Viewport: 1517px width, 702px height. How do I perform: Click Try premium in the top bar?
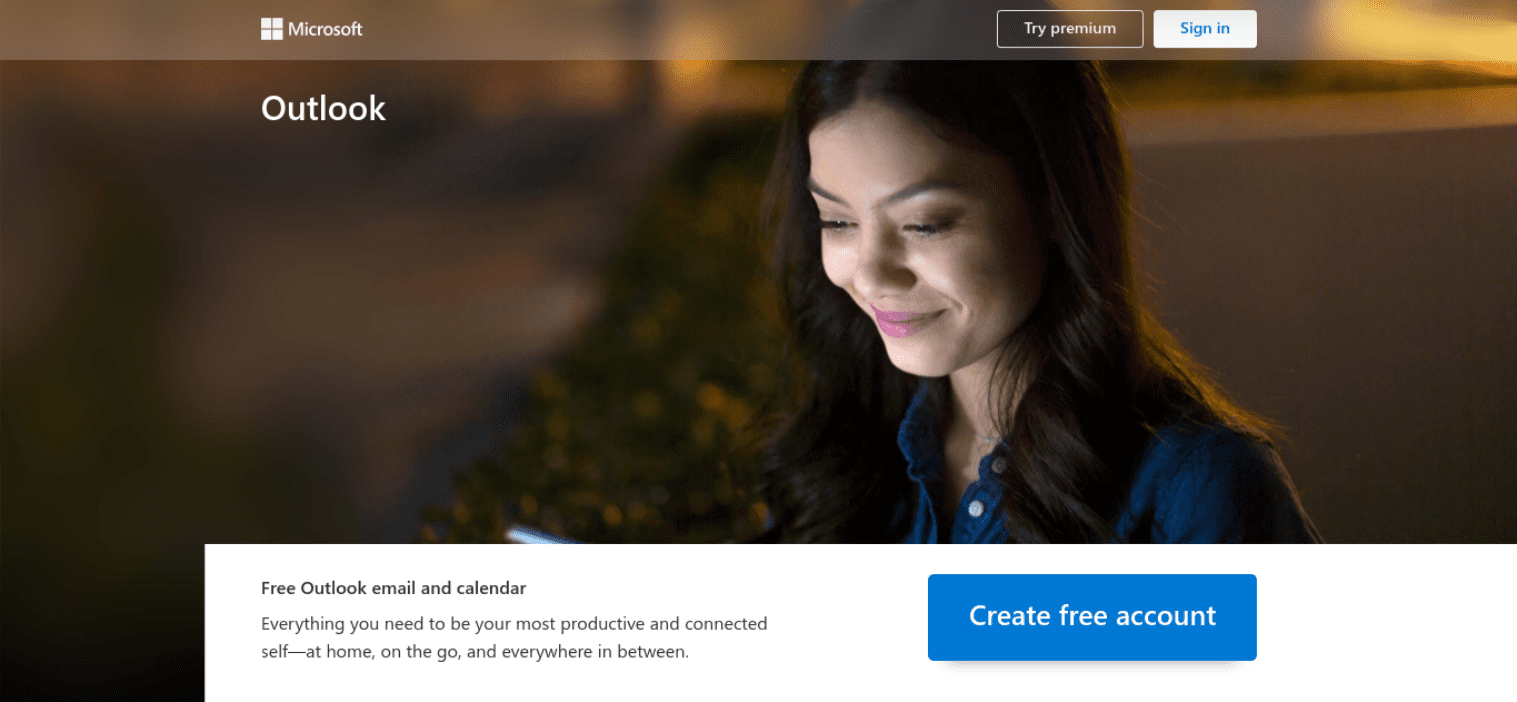[x=1069, y=28]
